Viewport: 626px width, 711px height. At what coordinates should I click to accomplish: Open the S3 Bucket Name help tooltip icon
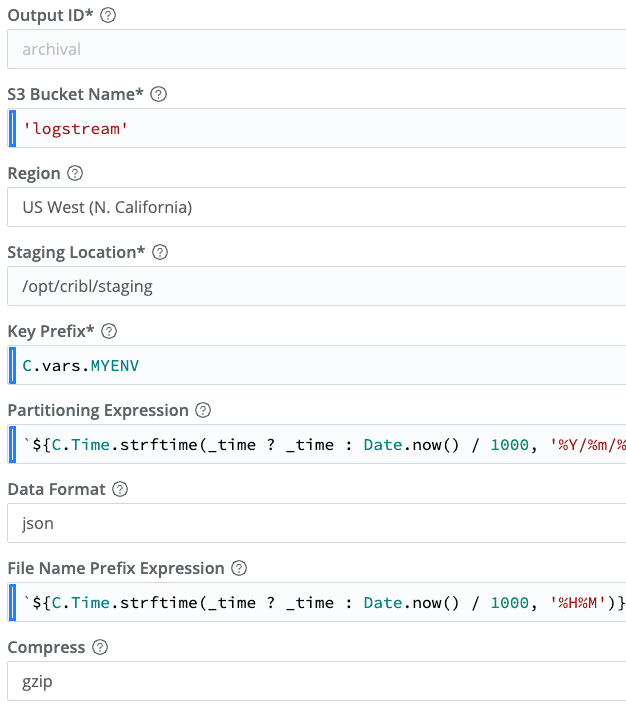[x=158, y=95]
